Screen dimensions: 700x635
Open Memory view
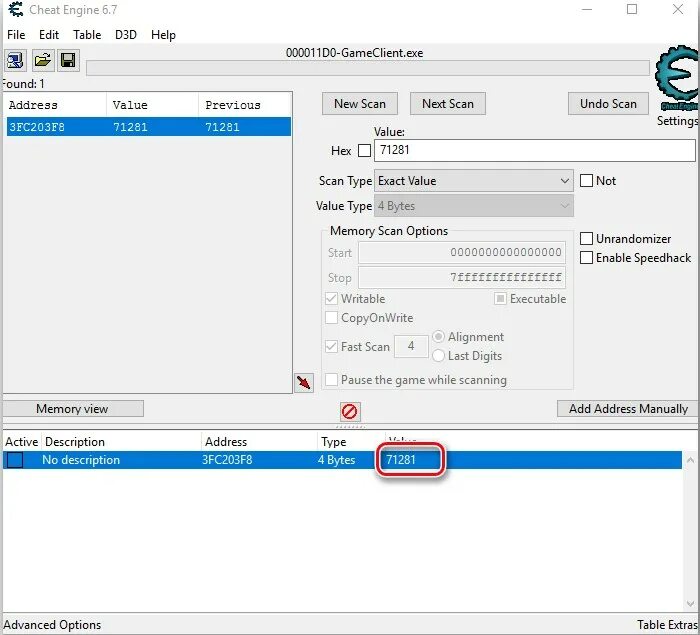73,409
